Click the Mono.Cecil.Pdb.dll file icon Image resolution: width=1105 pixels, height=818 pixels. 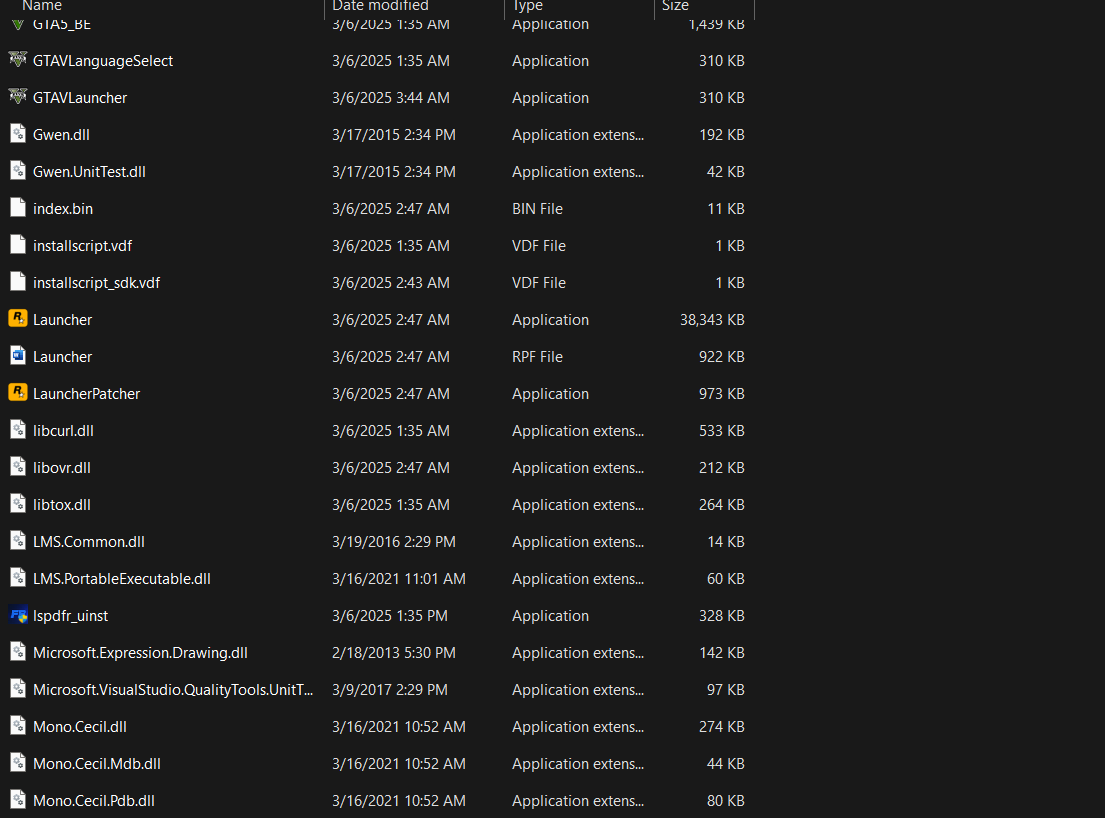[18, 800]
